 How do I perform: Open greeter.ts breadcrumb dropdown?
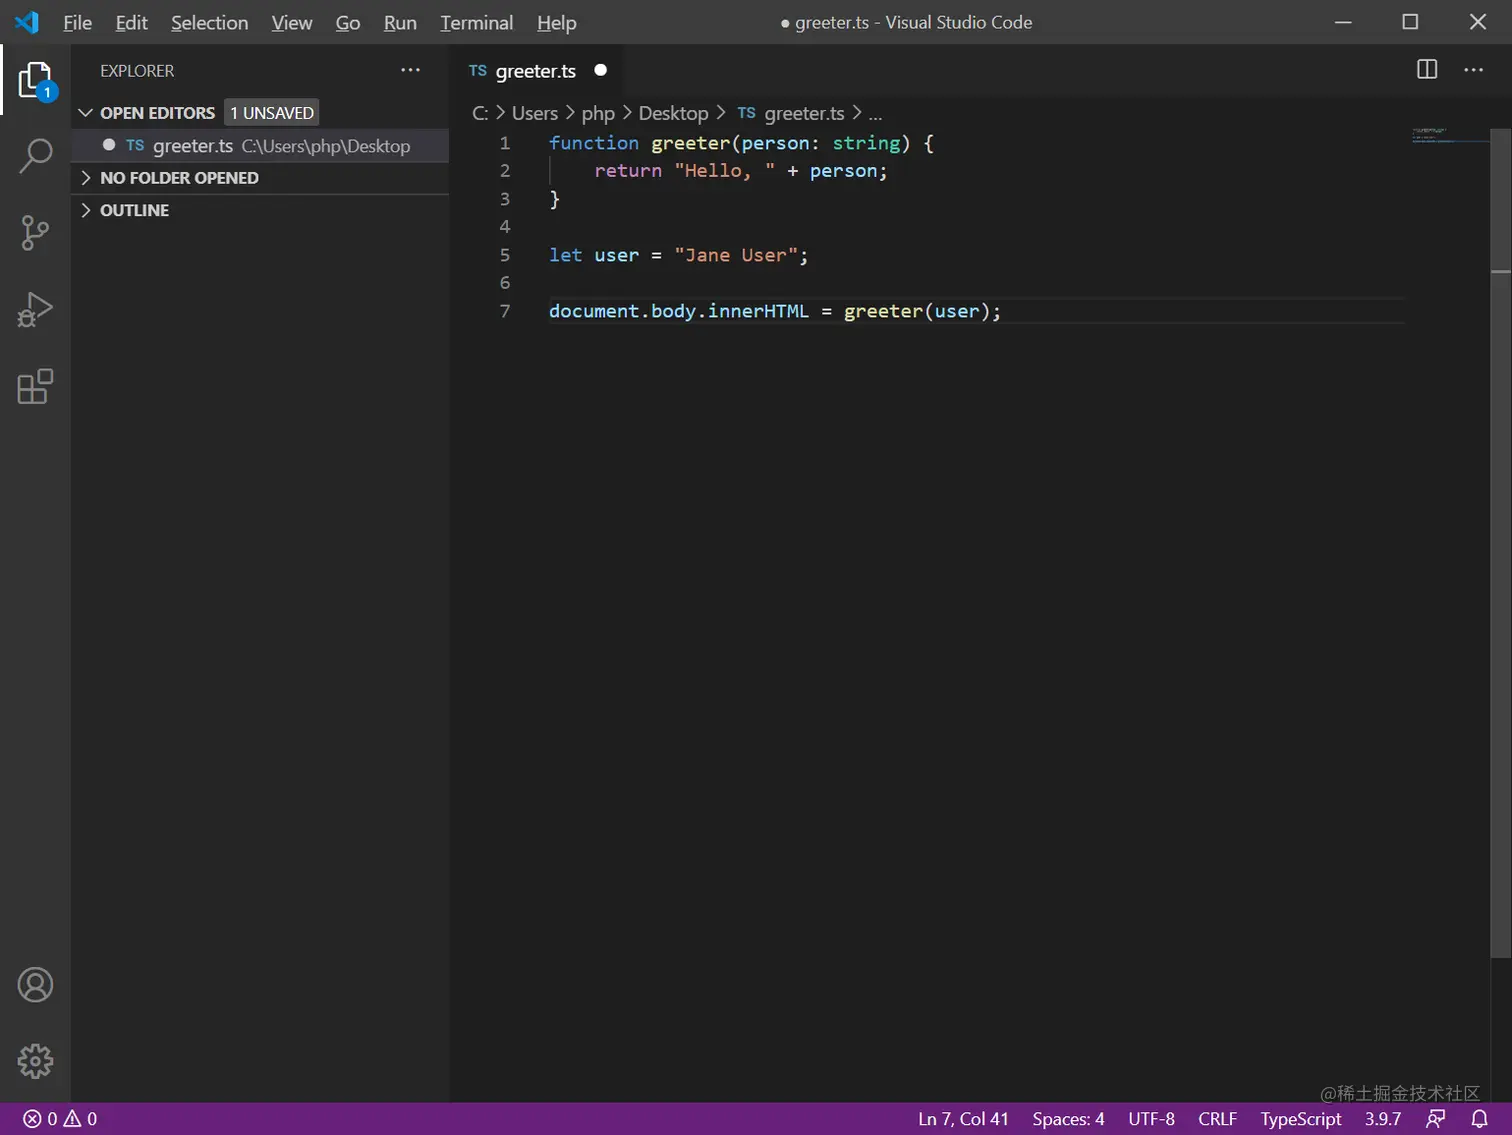coord(804,113)
